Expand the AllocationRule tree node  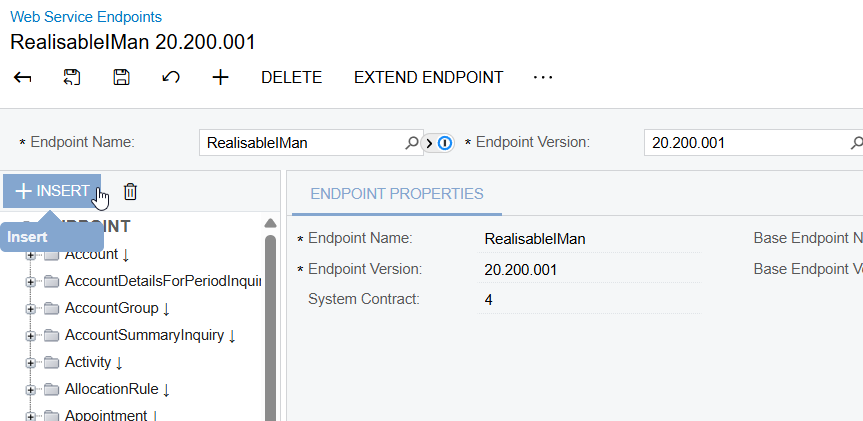(31, 389)
